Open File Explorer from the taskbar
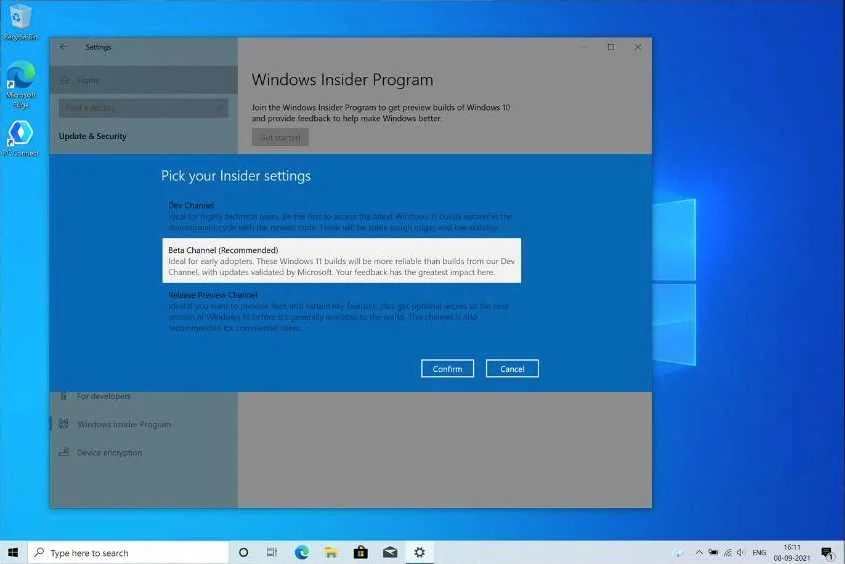 tap(331, 552)
